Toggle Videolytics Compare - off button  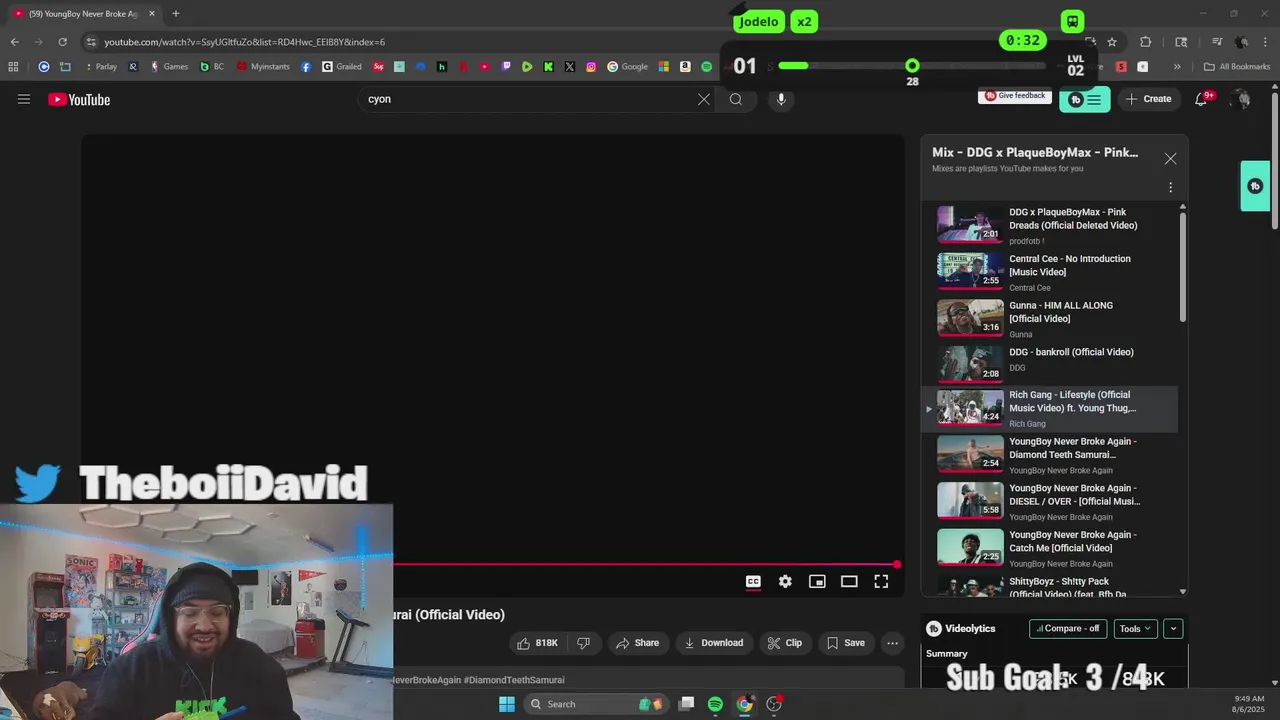[1068, 629]
